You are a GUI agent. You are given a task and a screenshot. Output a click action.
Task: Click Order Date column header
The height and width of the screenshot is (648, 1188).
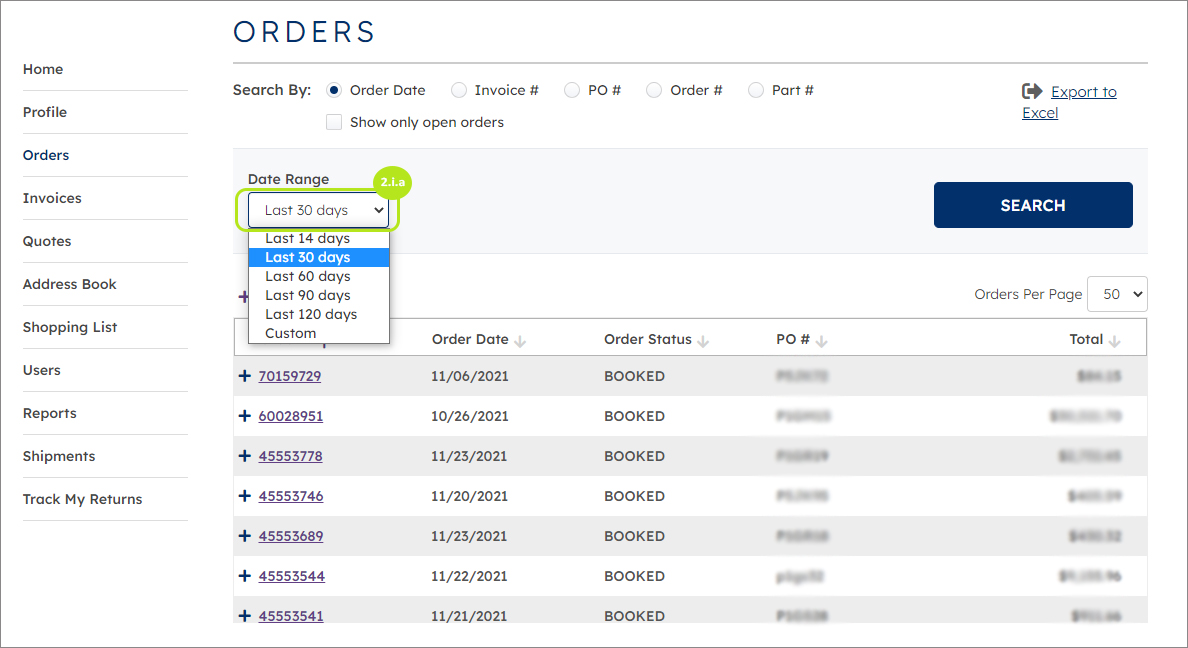tap(470, 340)
